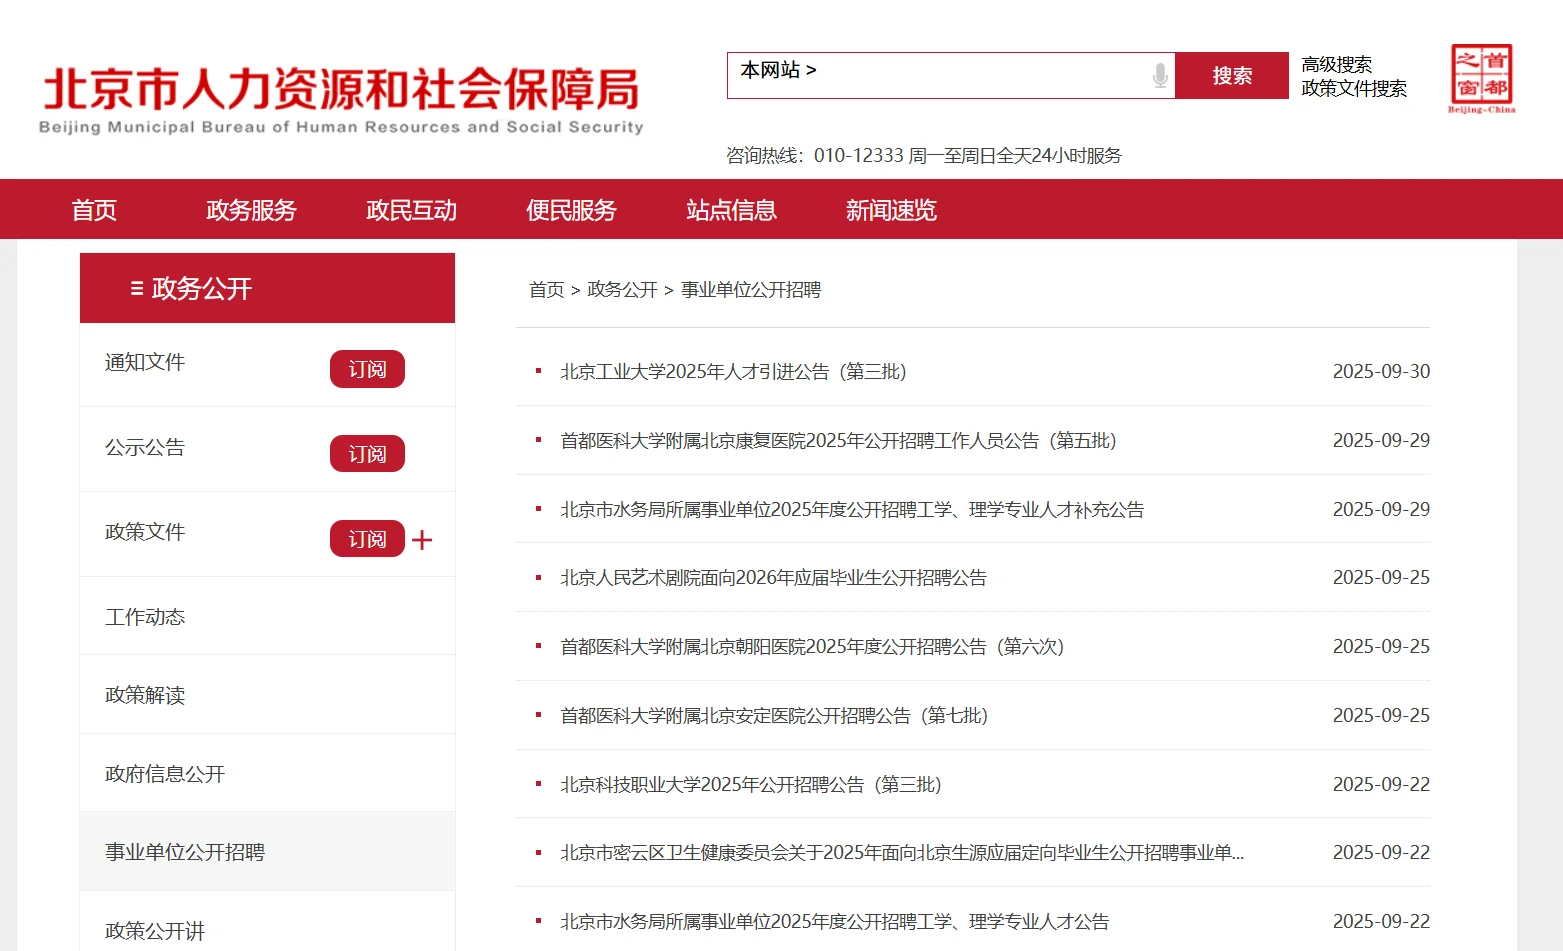The width and height of the screenshot is (1563, 951).
Task: Open 北京人民艺术剧院 2026年应届毕业生招聘公告
Action: (x=773, y=578)
